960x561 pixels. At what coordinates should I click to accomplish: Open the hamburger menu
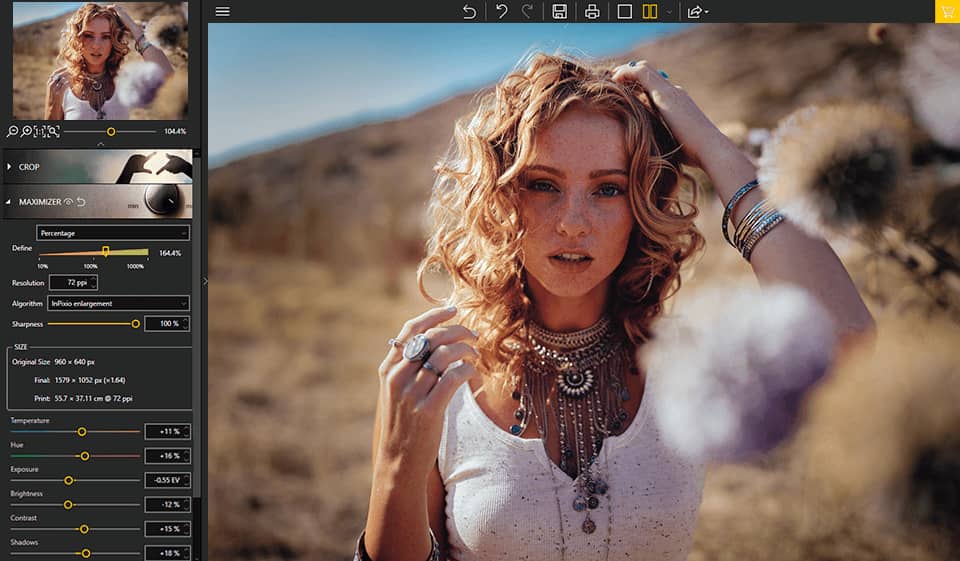pos(223,12)
